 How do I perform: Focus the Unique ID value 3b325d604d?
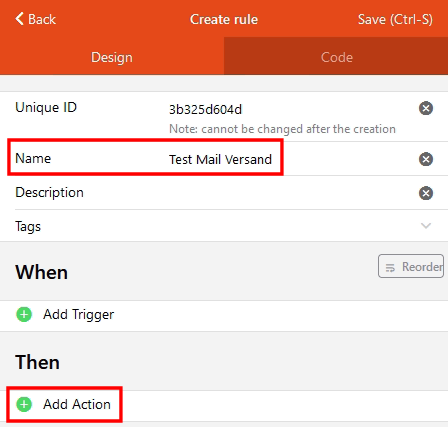point(205,109)
